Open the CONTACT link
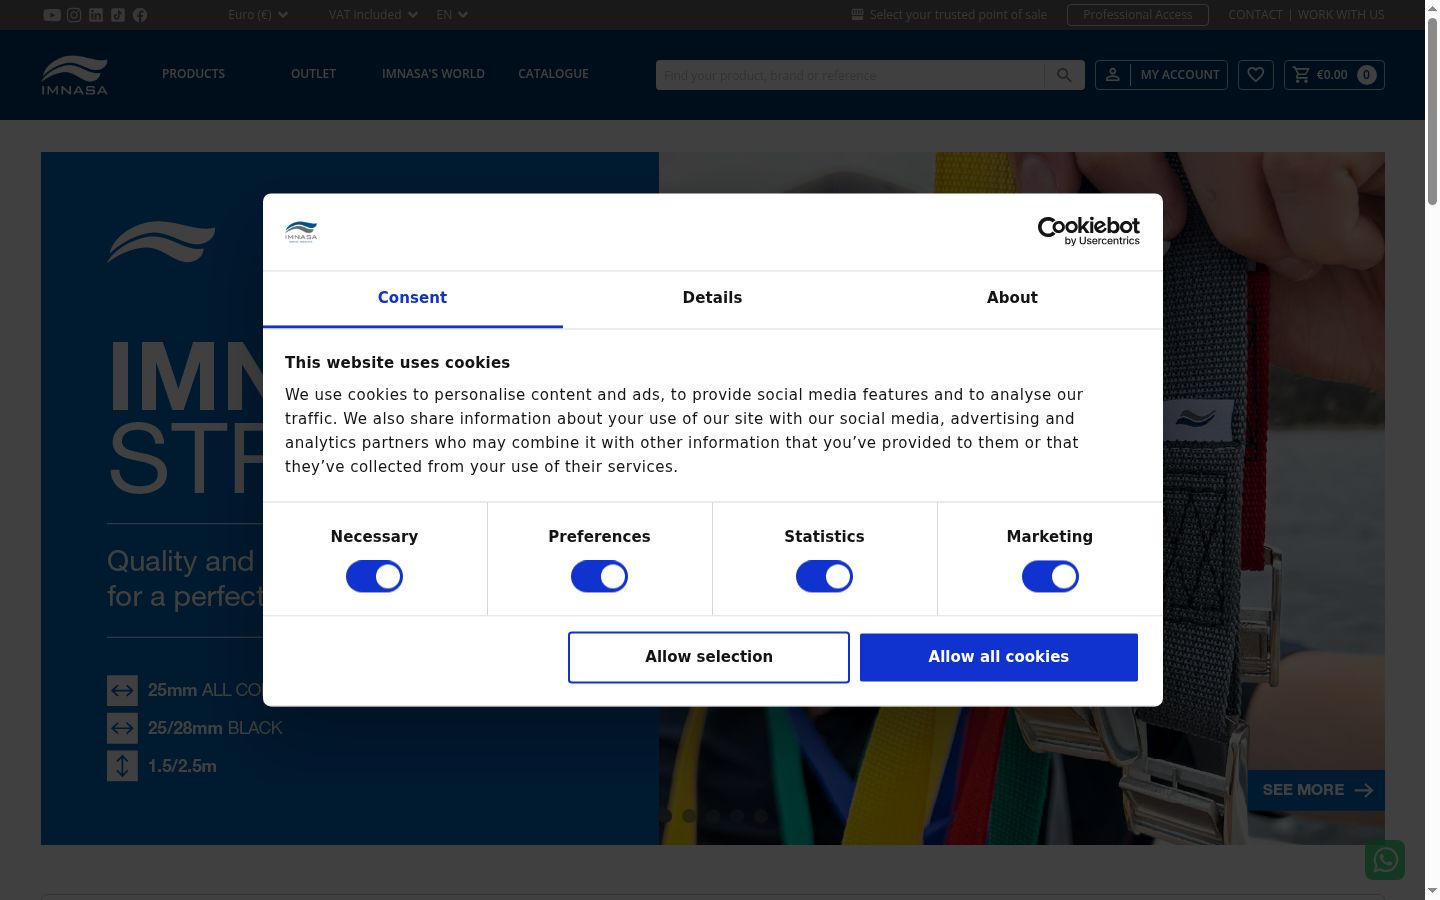The height and width of the screenshot is (900, 1440). pos(1255,15)
